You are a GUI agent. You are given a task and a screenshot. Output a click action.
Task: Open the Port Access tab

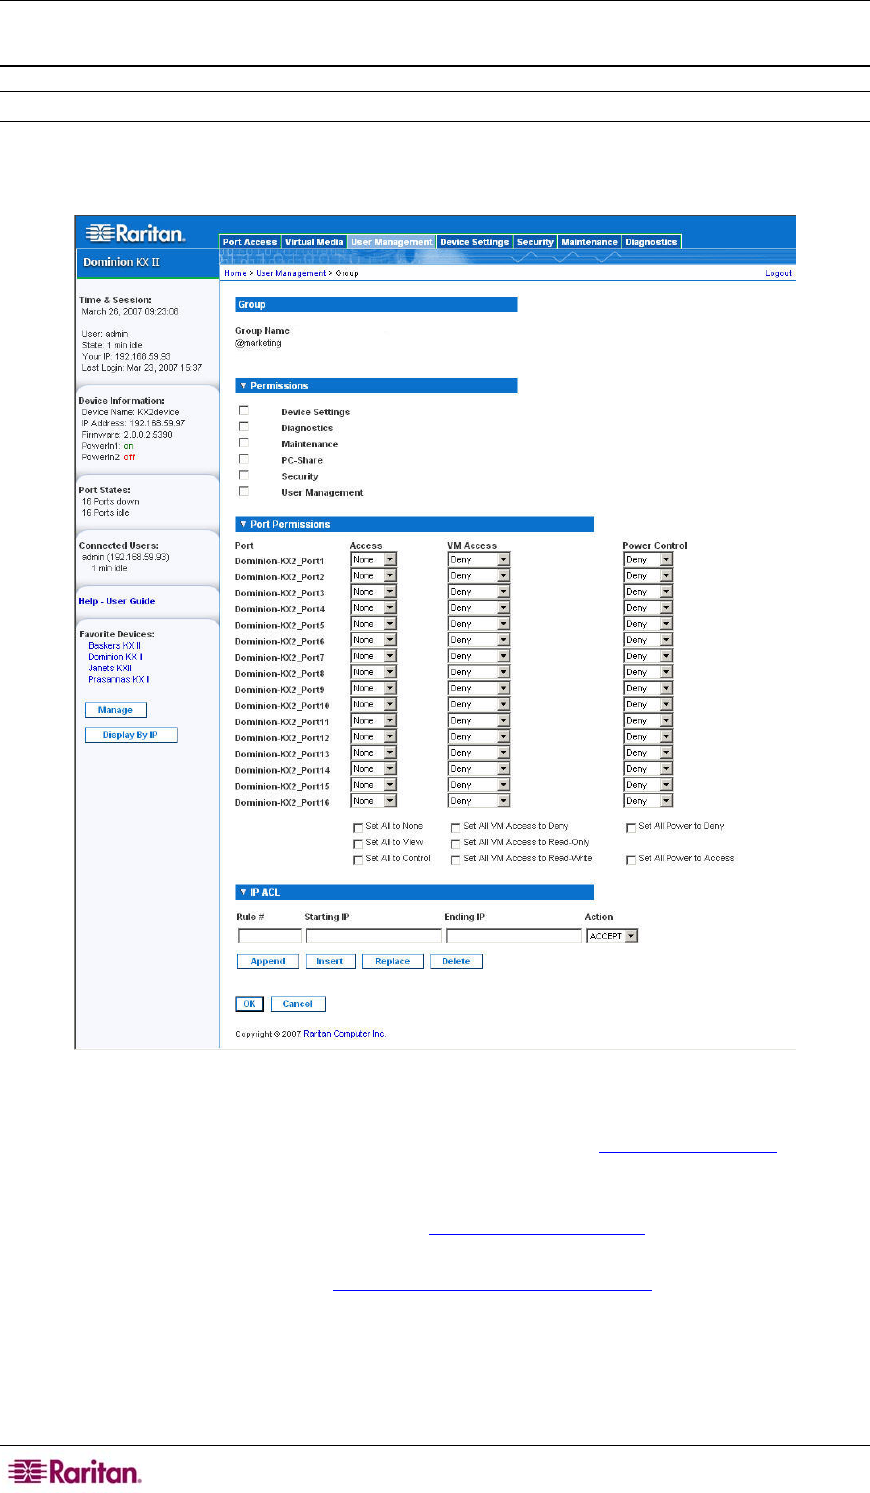click(250, 242)
